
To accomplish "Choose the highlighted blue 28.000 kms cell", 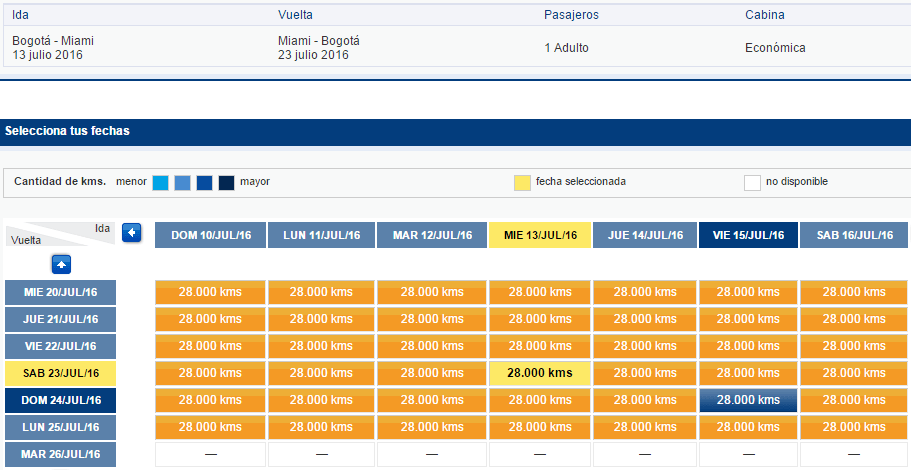I will (x=748, y=400).
